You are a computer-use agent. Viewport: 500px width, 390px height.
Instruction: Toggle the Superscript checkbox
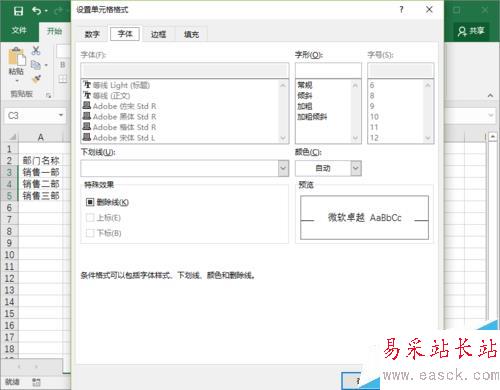90,218
